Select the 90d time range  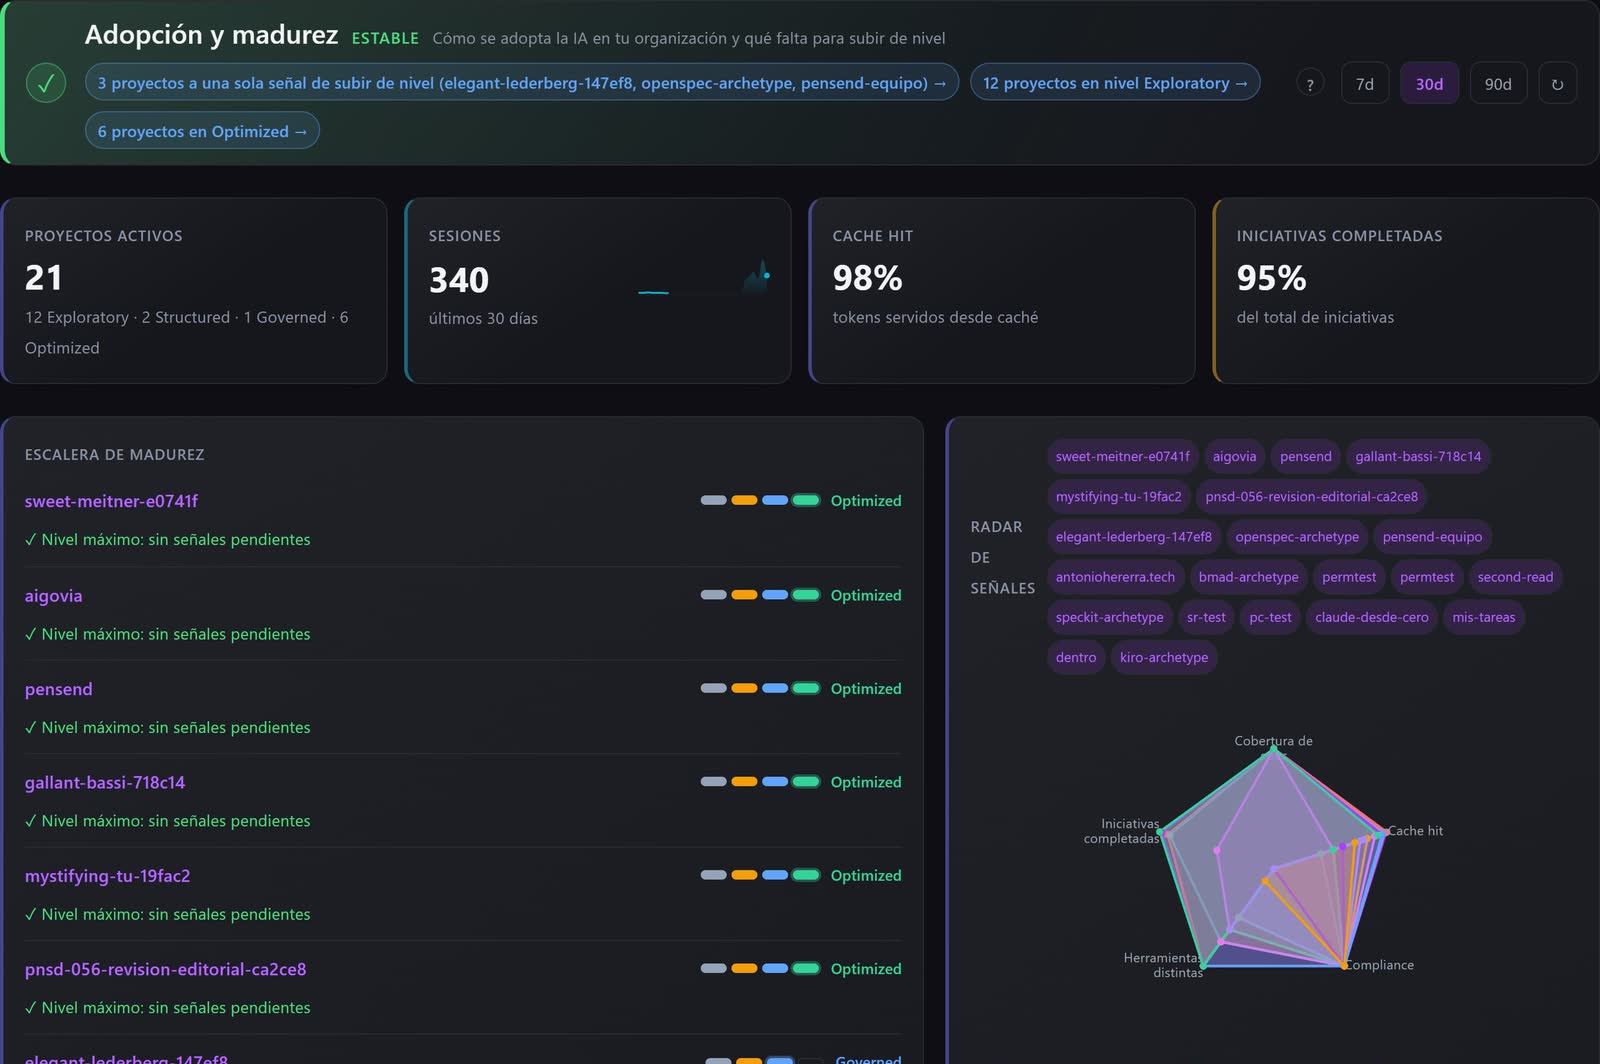tap(1498, 84)
